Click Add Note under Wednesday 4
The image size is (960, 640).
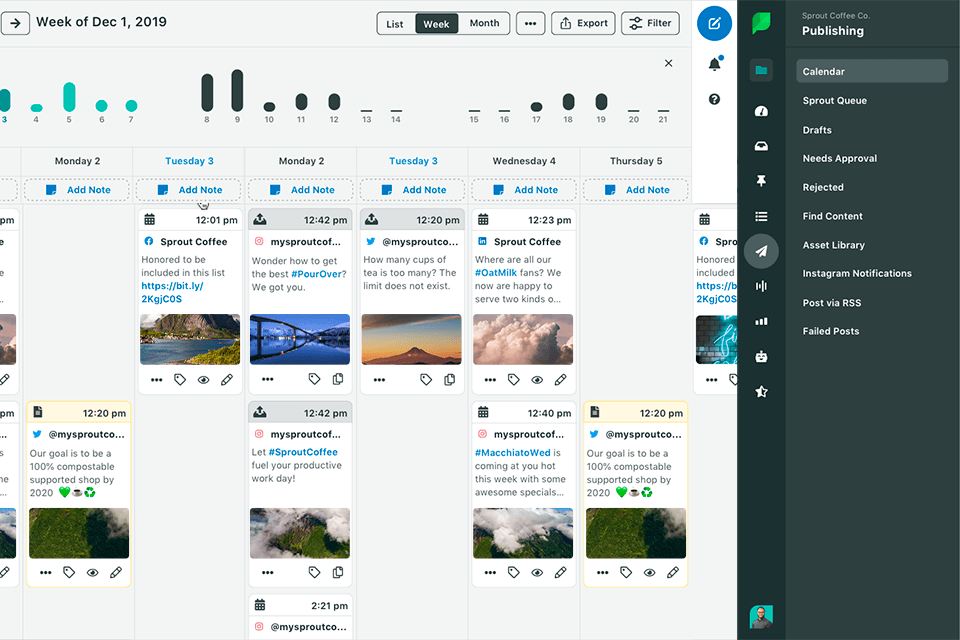tap(525, 190)
